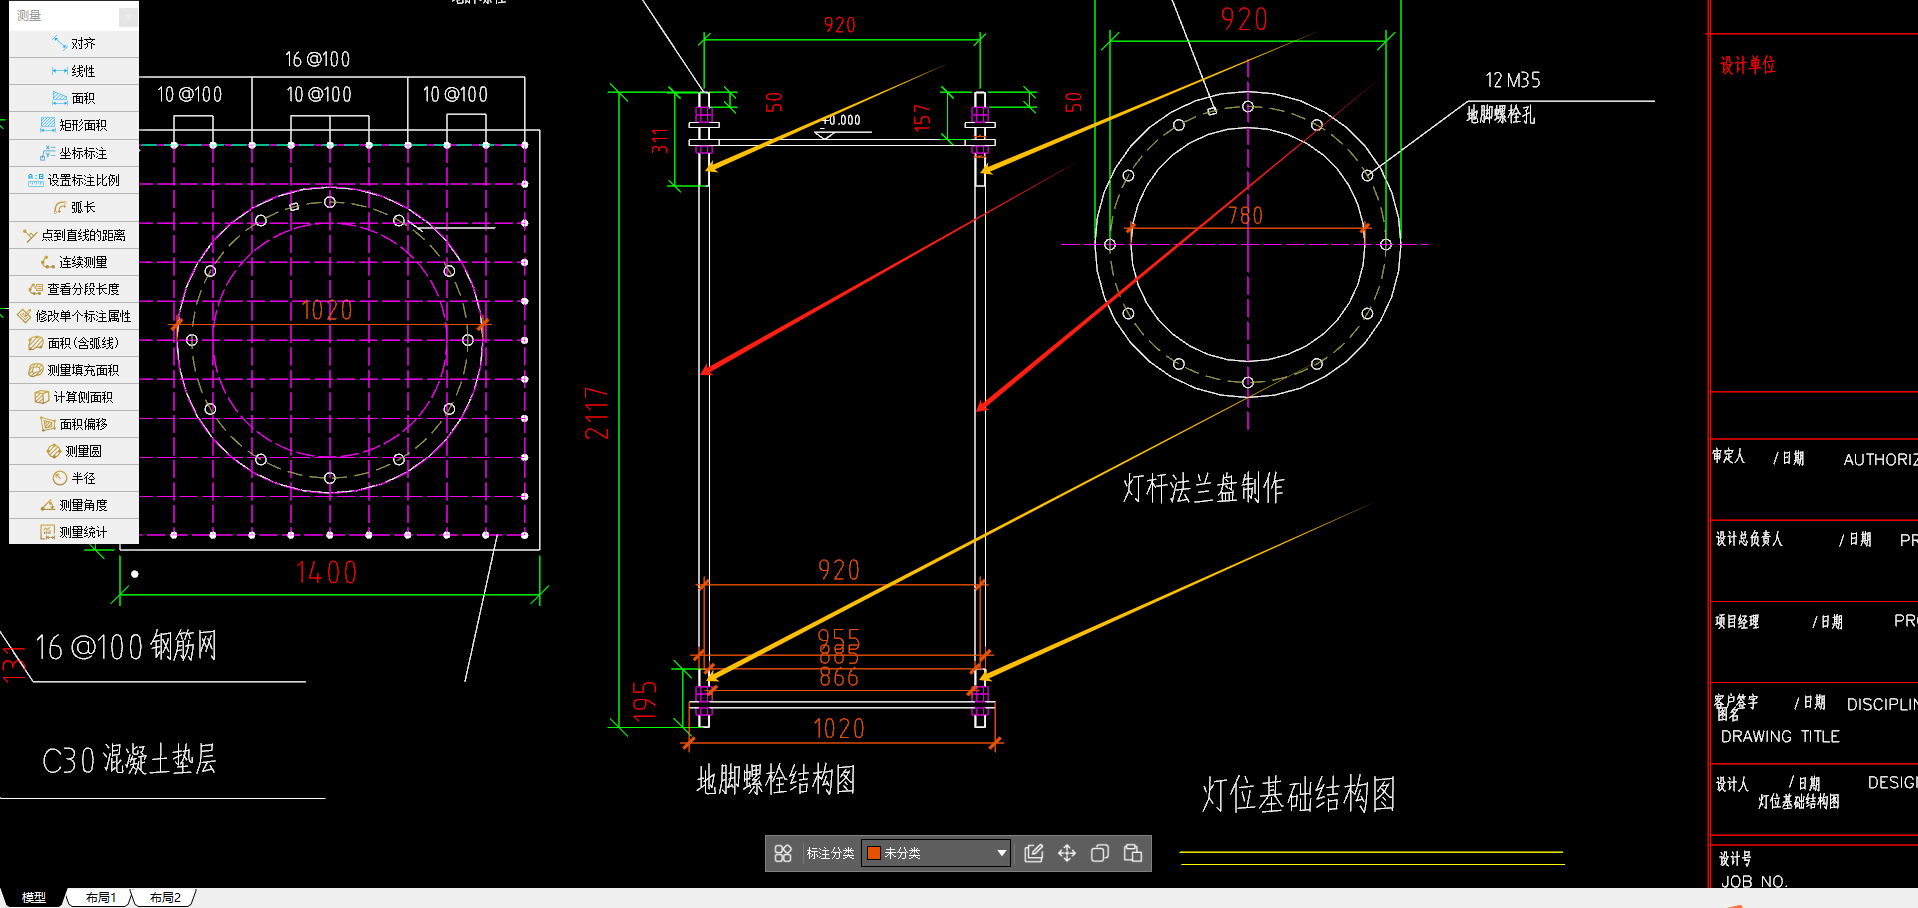
Task: Click the 195 vertical dimension text
Action: pyautogui.click(x=645, y=700)
